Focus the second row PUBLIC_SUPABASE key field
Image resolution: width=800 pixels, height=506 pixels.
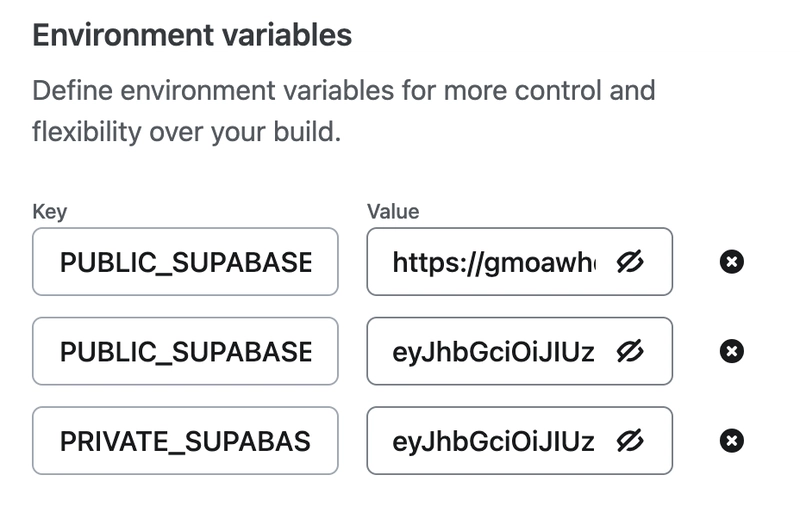tap(185, 351)
